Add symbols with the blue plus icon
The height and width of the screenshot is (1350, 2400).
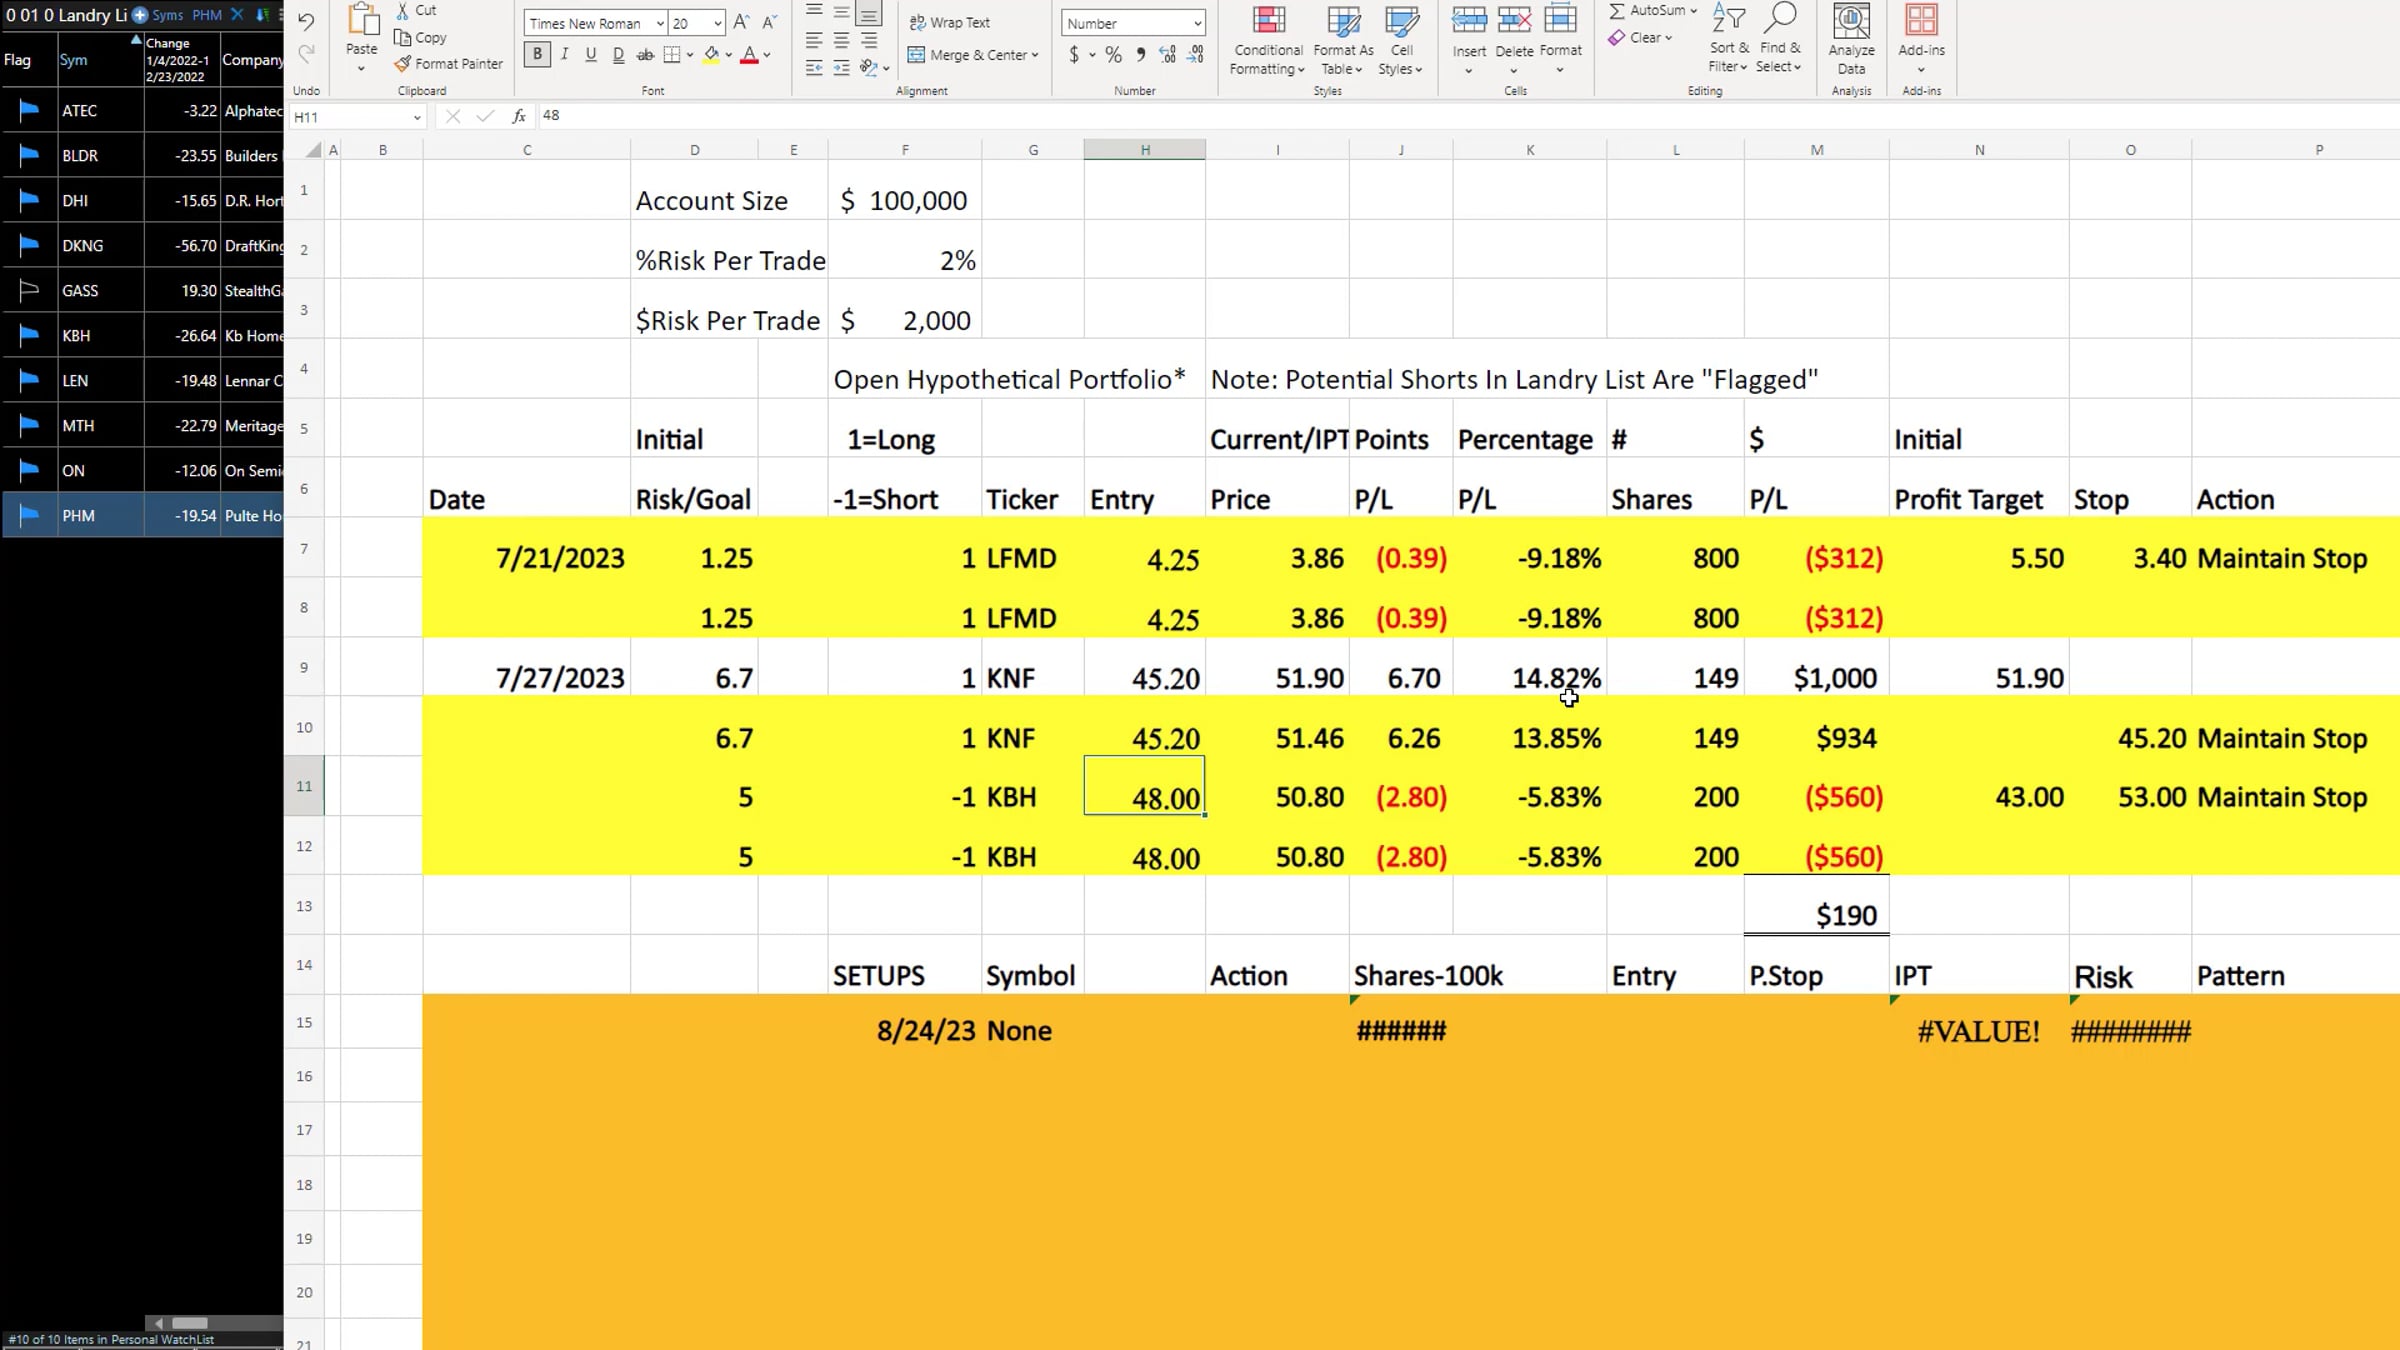[x=140, y=15]
